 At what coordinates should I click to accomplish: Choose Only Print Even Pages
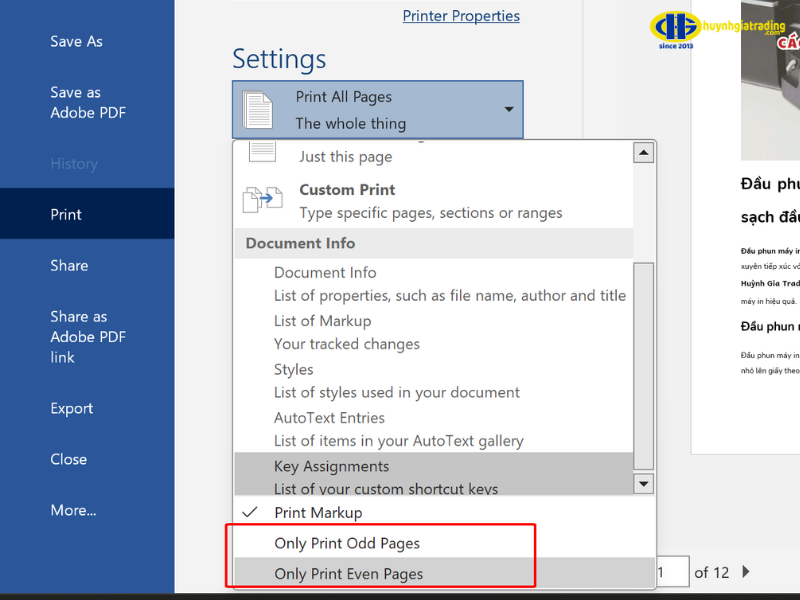(x=348, y=574)
